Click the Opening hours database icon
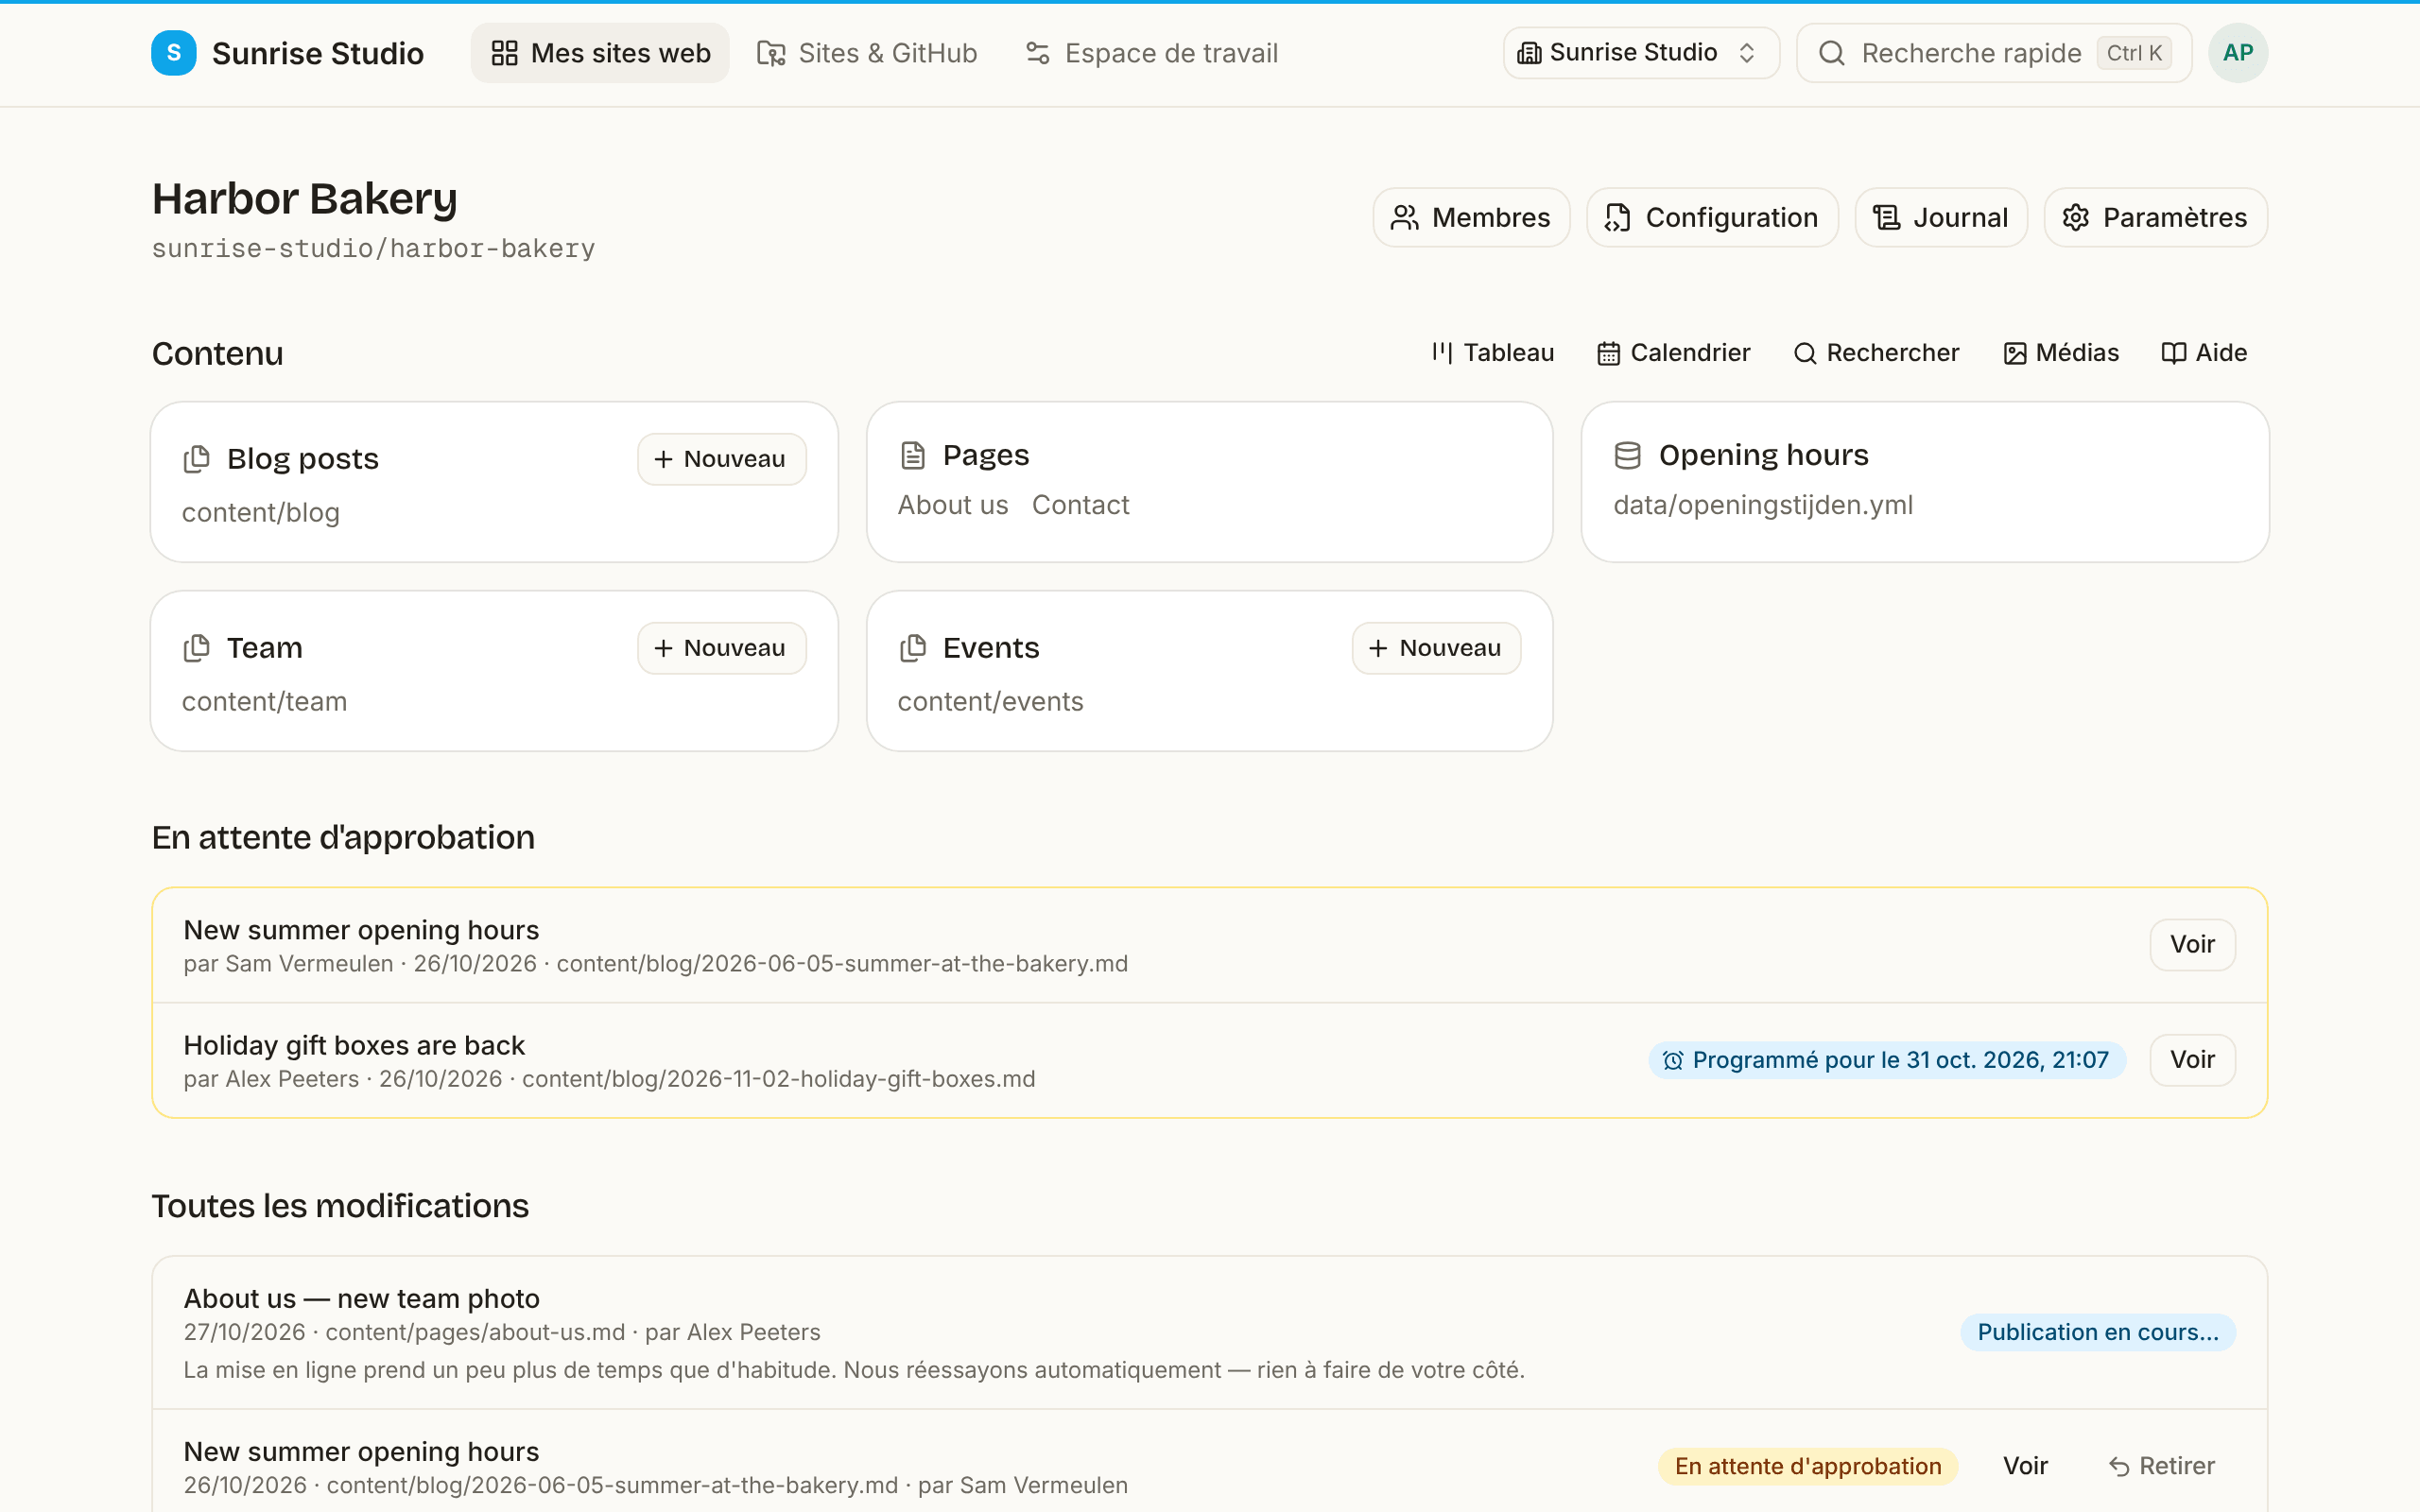Viewport: 2420px width, 1512px height. (1627, 455)
